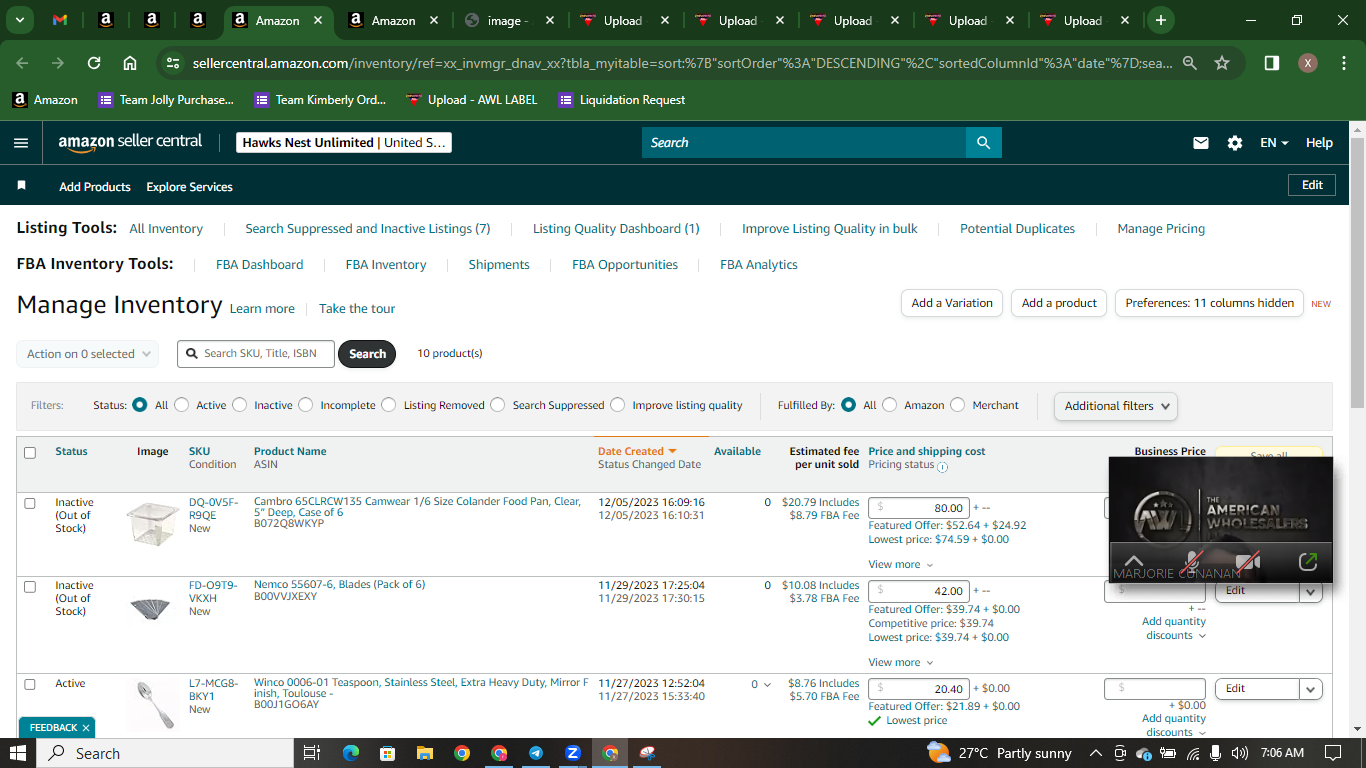Exit the Zoom minimized video window
Viewport: 1366px width, 768px height.
pyautogui.click(x=1308, y=562)
